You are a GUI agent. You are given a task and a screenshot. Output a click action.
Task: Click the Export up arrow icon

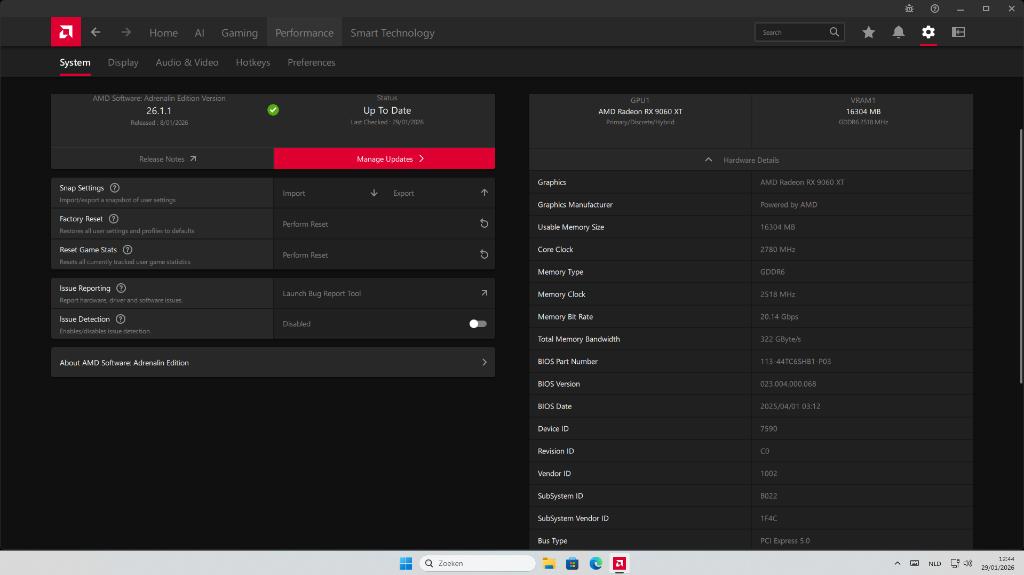tap(484, 193)
